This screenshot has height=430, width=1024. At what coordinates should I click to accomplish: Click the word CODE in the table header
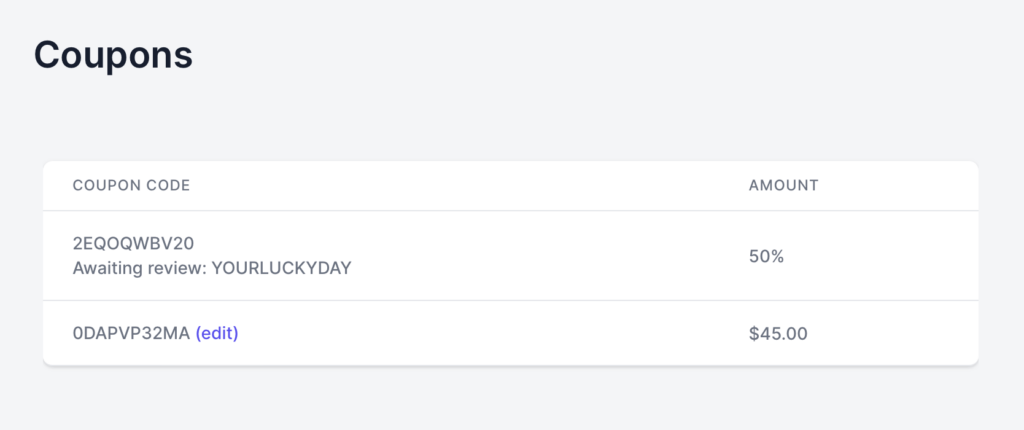(x=173, y=186)
